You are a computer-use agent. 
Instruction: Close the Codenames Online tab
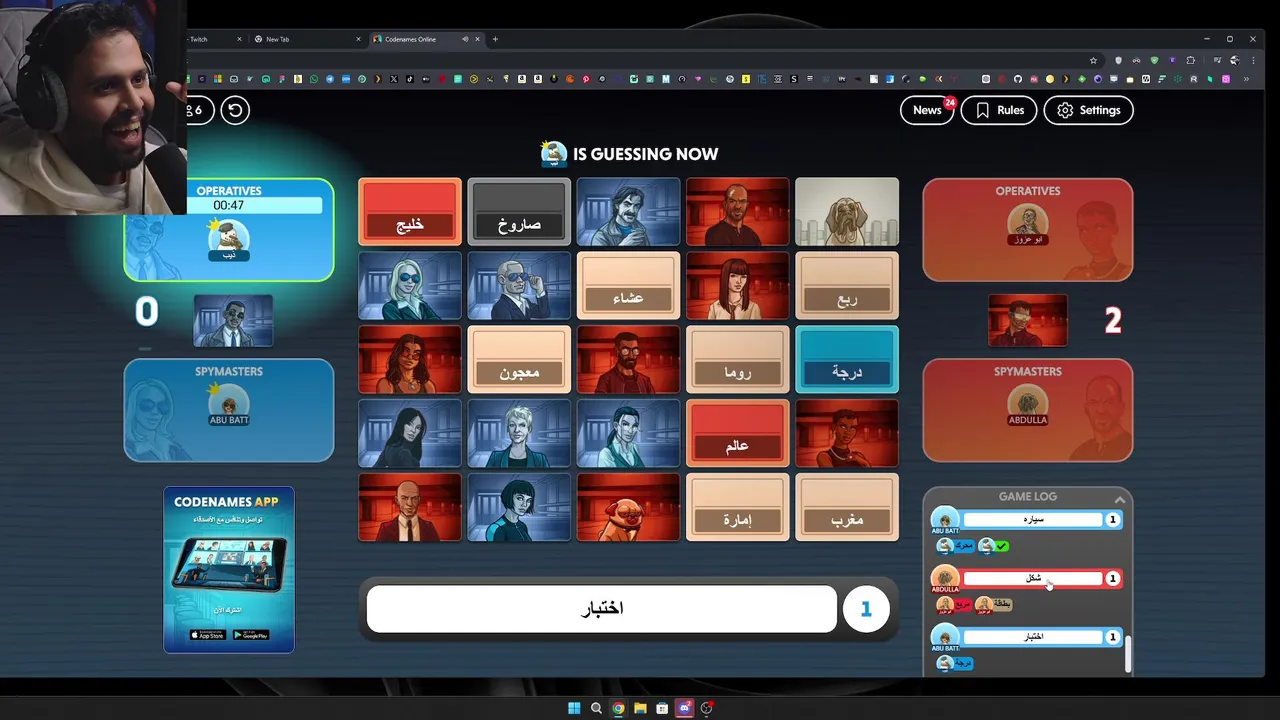(x=477, y=39)
